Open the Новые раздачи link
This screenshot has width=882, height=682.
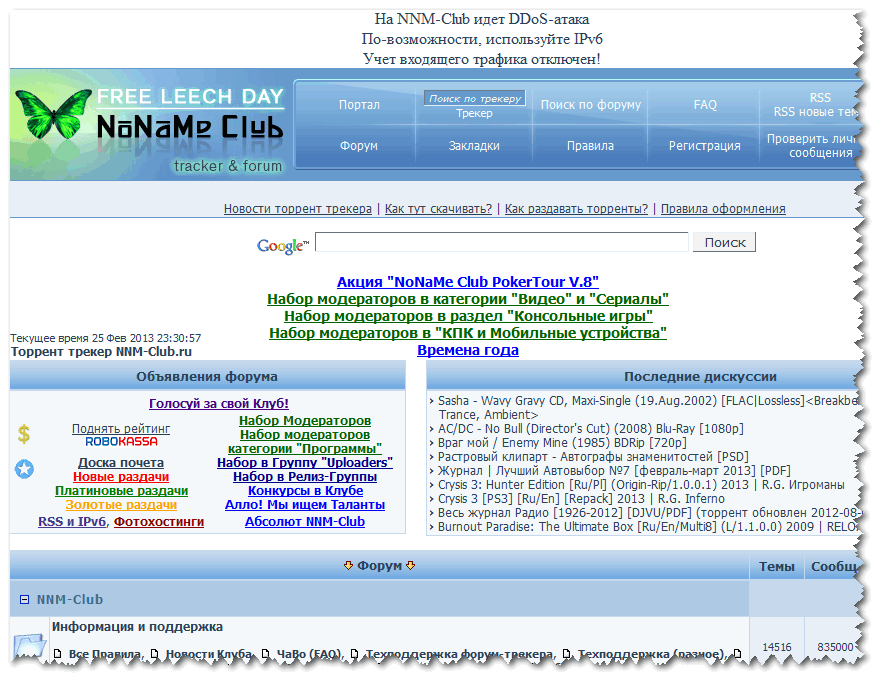(121, 477)
